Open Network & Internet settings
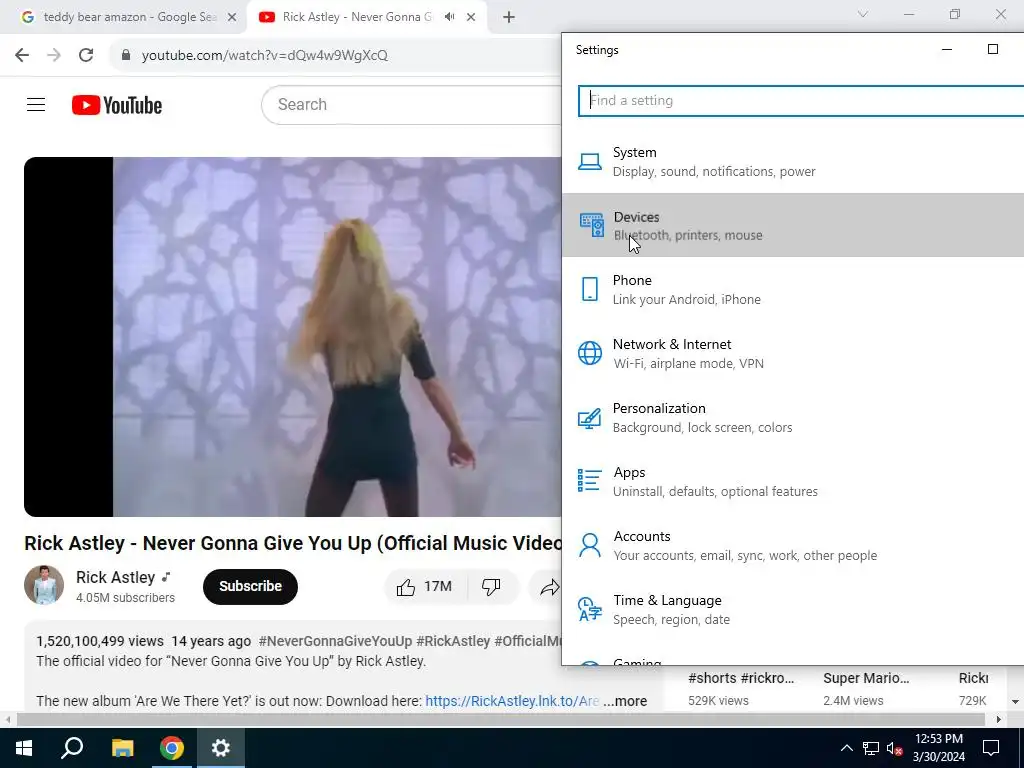Image resolution: width=1024 pixels, height=768 pixels. pos(793,353)
